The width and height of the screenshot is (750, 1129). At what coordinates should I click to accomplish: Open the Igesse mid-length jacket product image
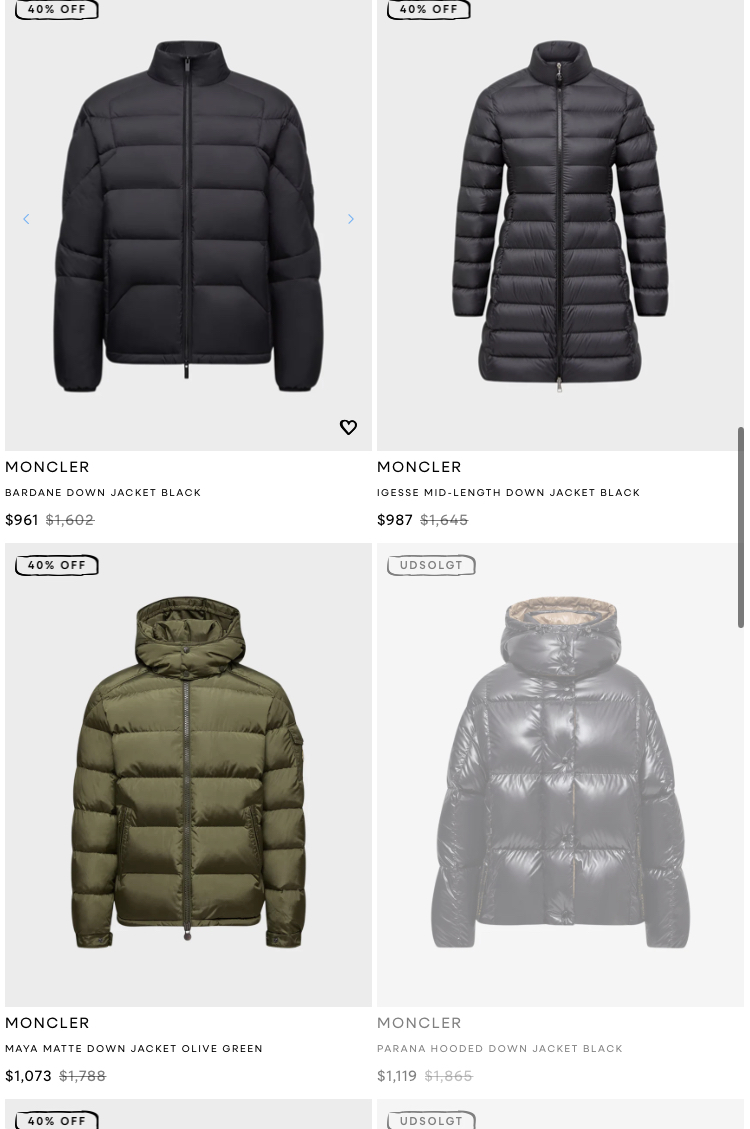tap(560, 216)
